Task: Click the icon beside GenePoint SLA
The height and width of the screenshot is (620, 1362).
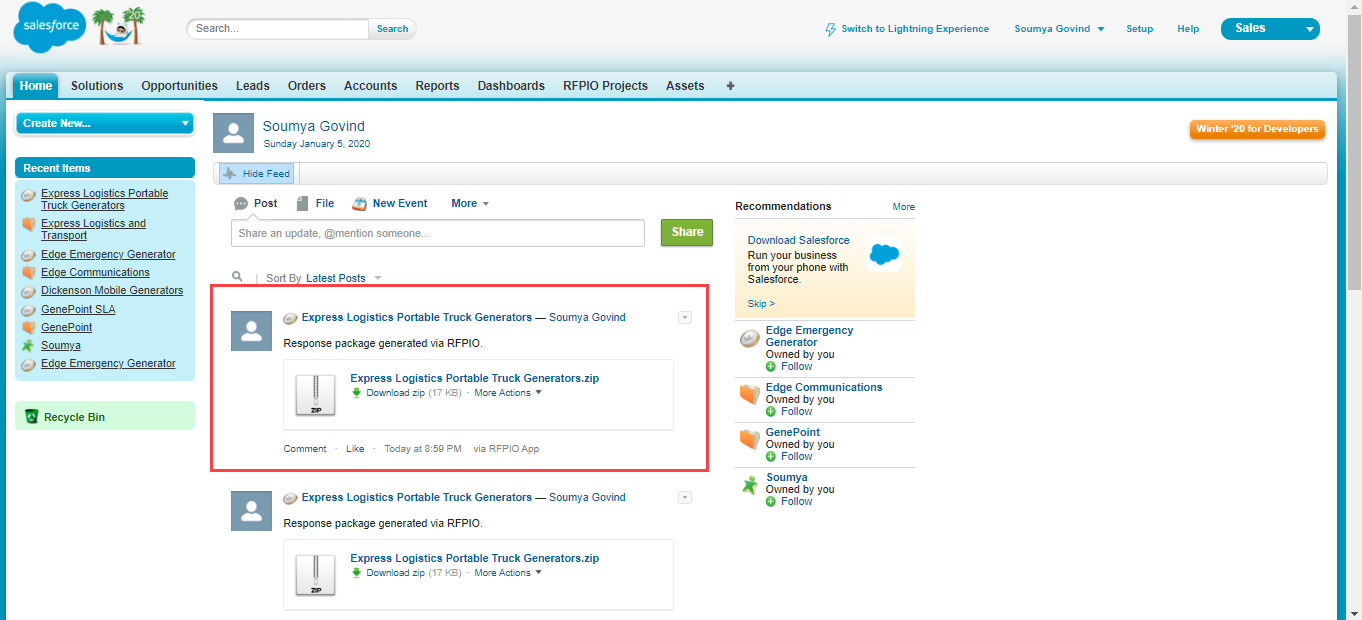Action: pyautogui.click(x=29, y=310)
